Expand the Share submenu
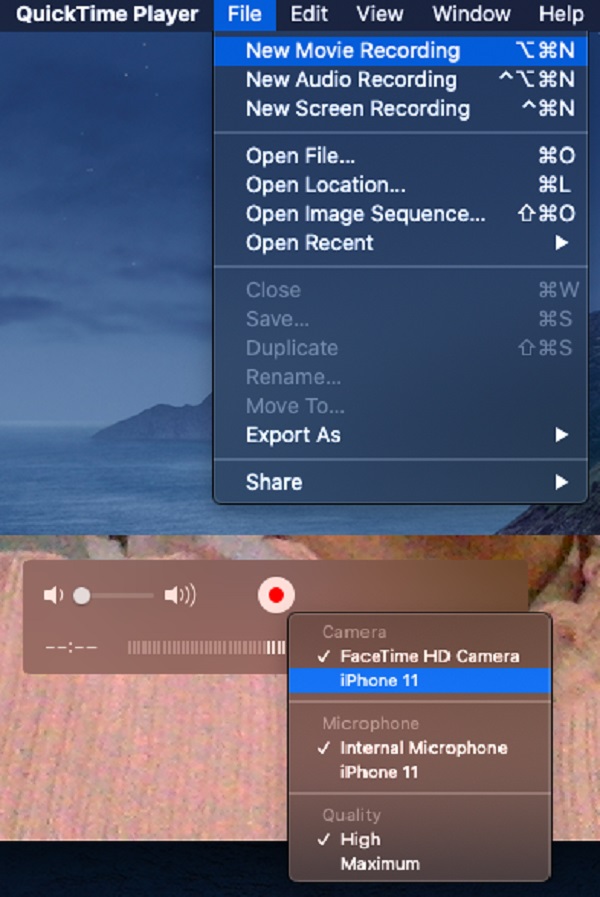The image size is (600, 897). (x=400, y=482)
